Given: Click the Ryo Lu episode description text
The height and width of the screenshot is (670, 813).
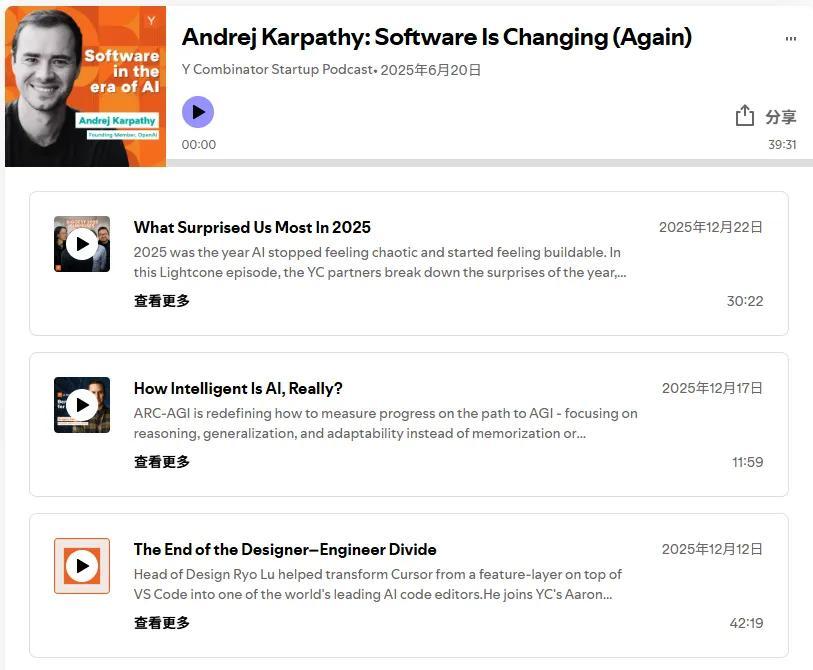Looking at the screenshot, I should tap(378, 584).
